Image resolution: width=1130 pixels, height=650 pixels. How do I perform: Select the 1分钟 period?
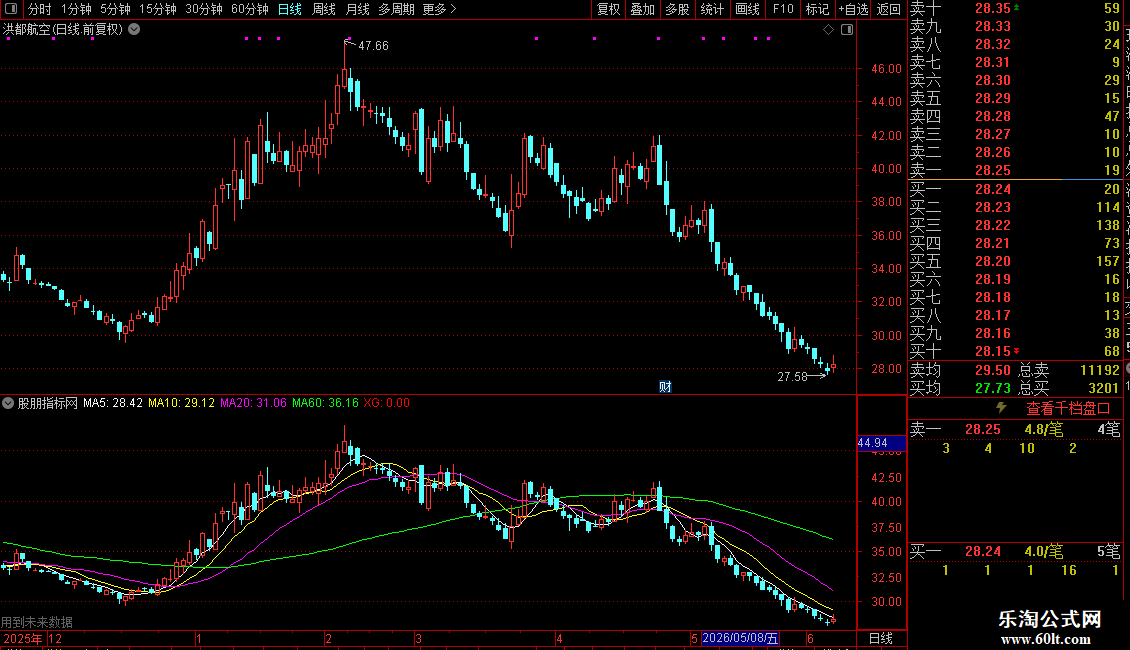(76, 9)
